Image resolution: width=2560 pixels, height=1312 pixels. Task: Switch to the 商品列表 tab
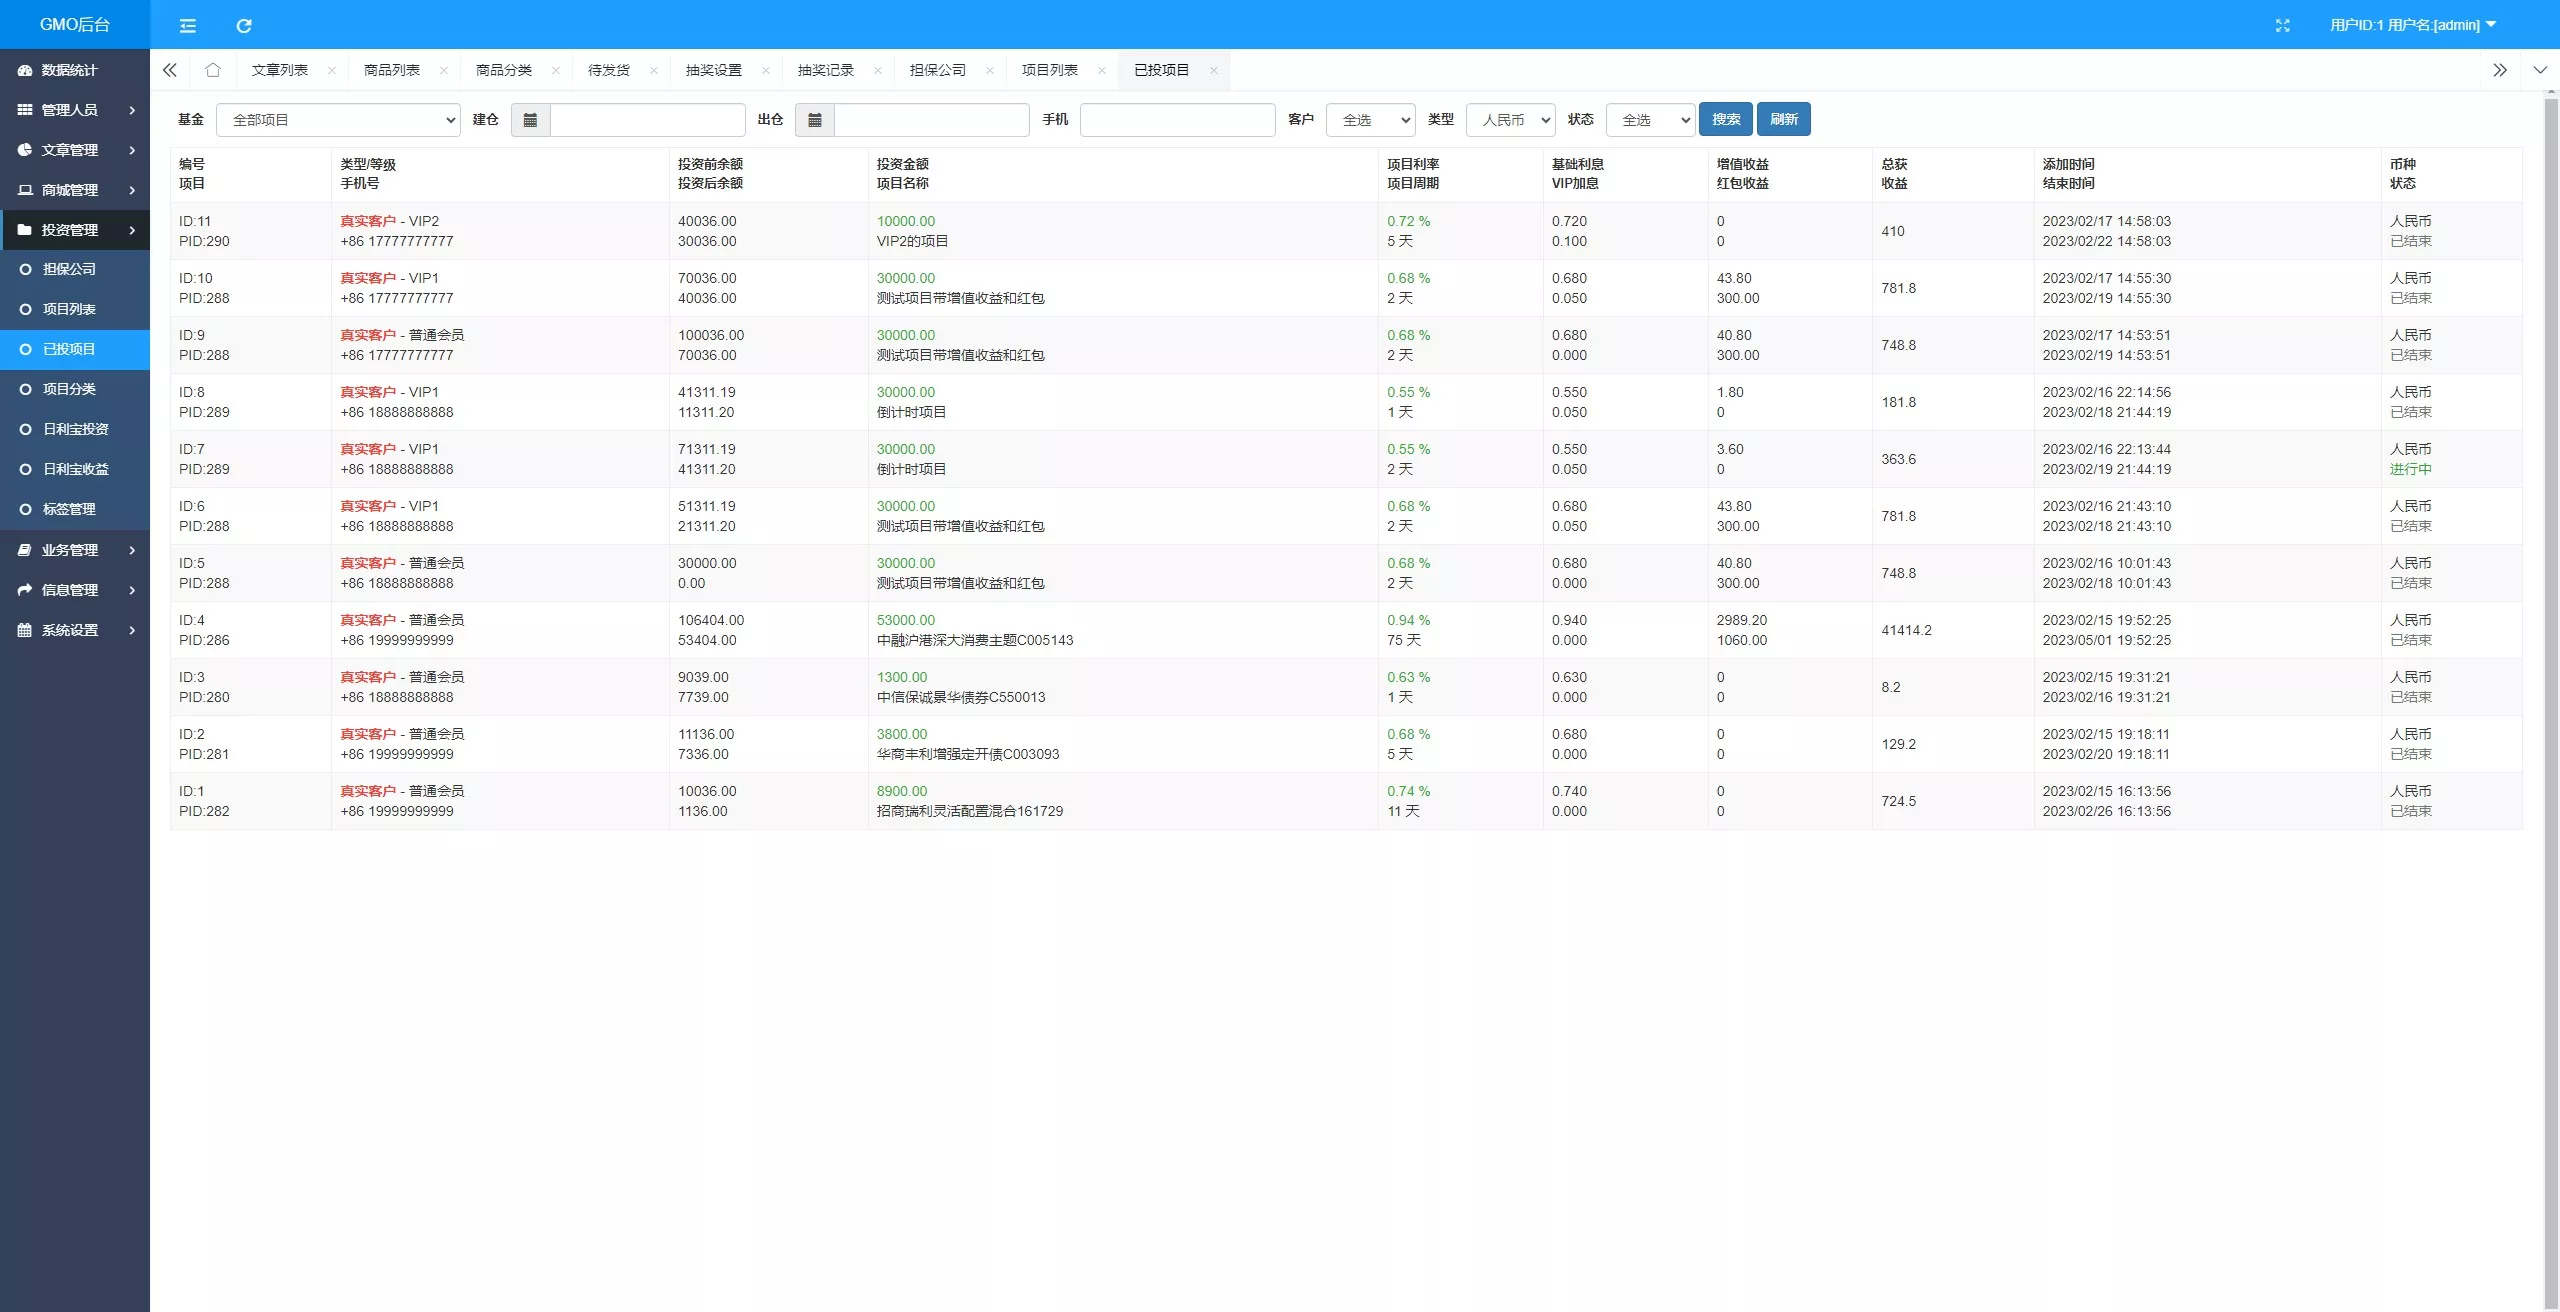coord(392,70)
